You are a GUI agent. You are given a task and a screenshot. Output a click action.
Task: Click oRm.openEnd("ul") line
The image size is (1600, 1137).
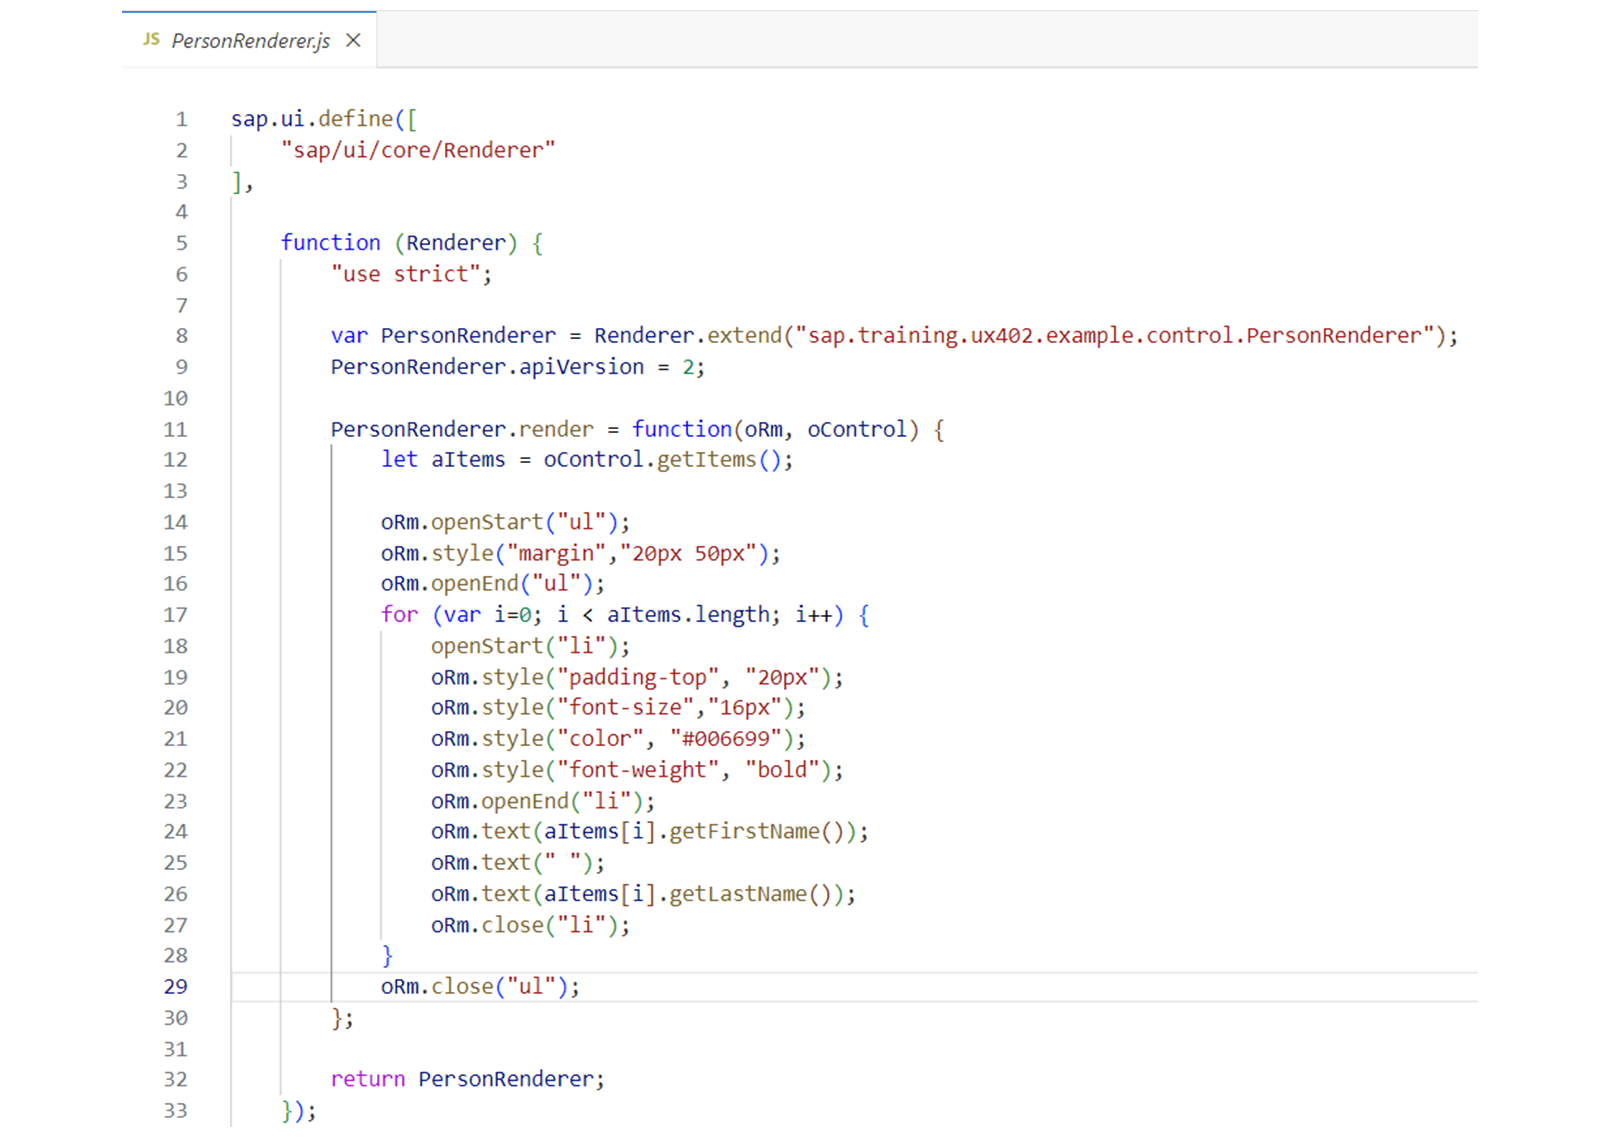click(493, 584)
